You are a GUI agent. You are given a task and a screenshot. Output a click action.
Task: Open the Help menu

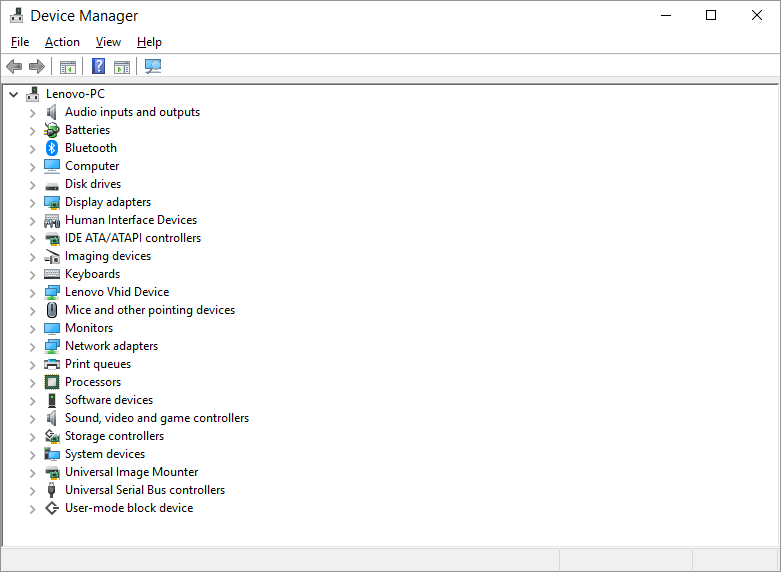(x=149, y=42)
